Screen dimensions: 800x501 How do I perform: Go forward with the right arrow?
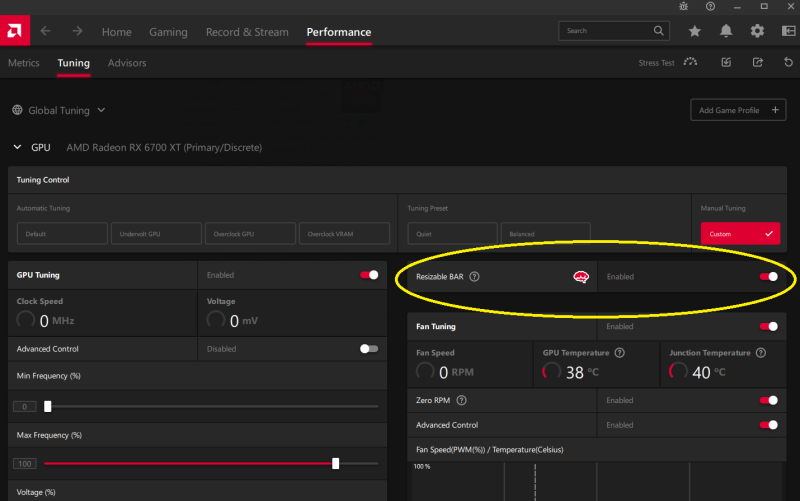pyautogui.click(x=77, y=31)
